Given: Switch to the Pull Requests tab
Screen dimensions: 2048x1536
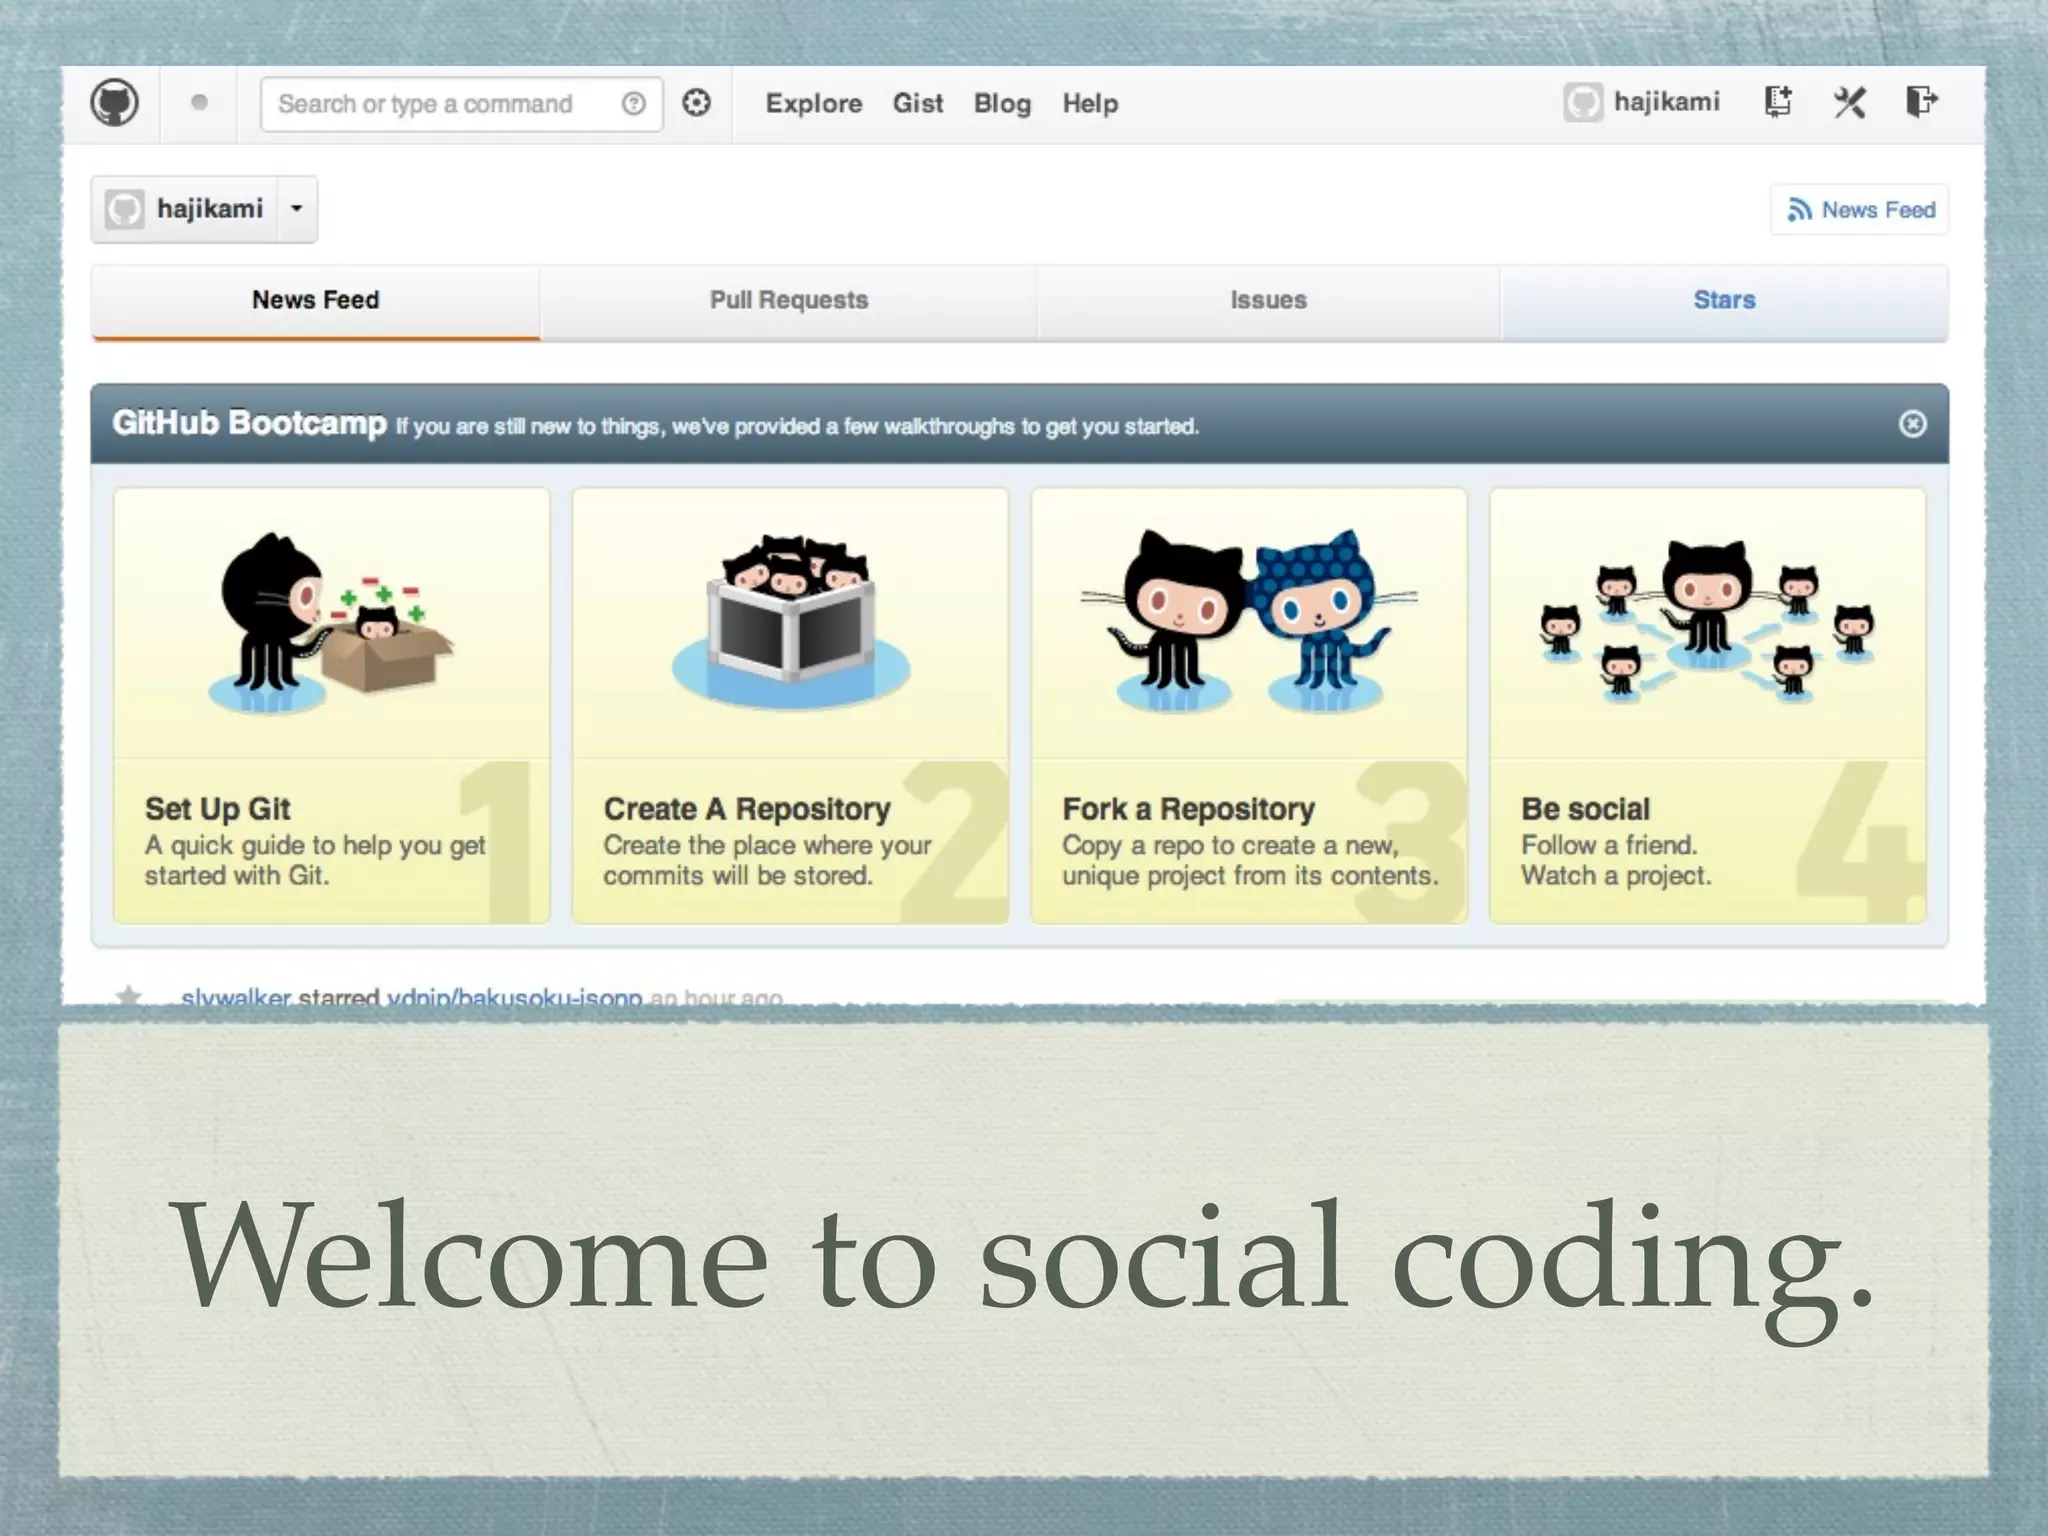Looking at the screenshot, I should point(789,301).
